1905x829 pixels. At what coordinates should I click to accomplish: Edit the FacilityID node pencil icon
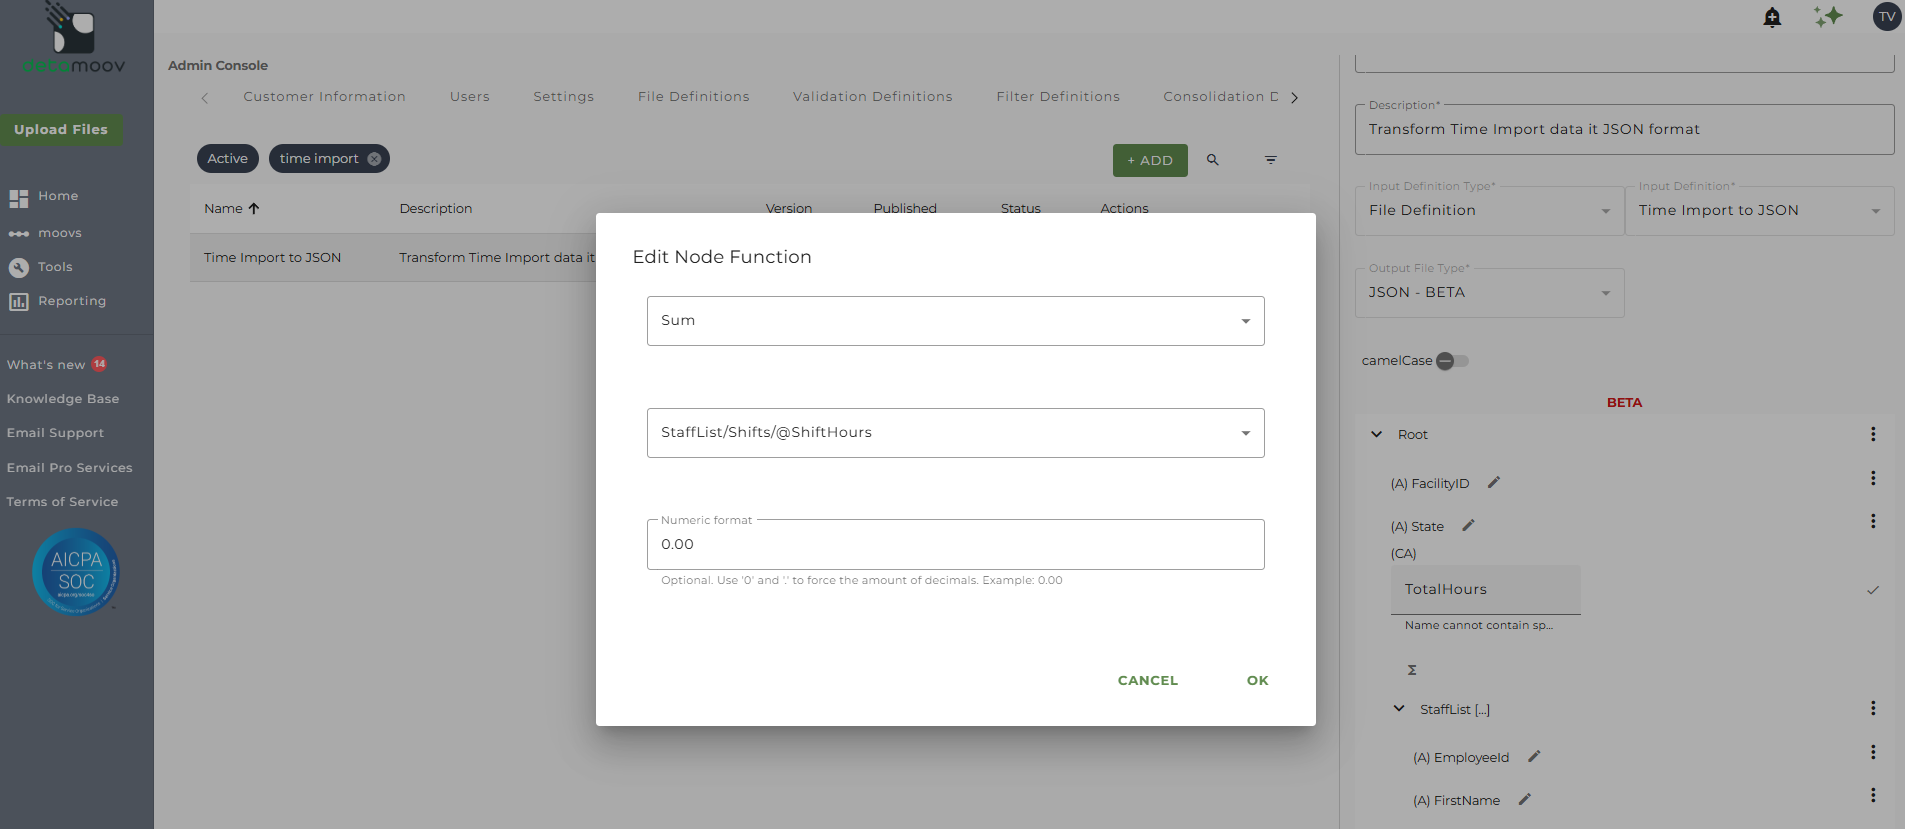pyautogui.click(x=1494, y=483)
